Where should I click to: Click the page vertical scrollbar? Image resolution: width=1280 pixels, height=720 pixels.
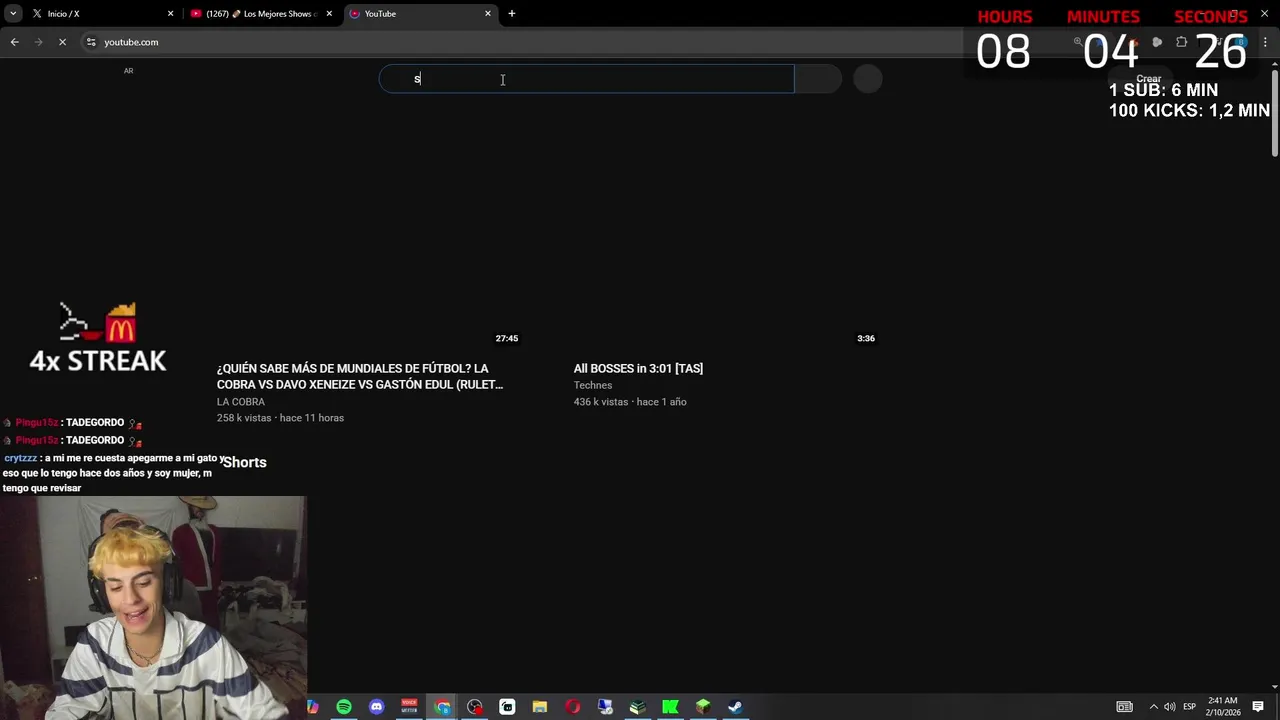point(1274,114)
